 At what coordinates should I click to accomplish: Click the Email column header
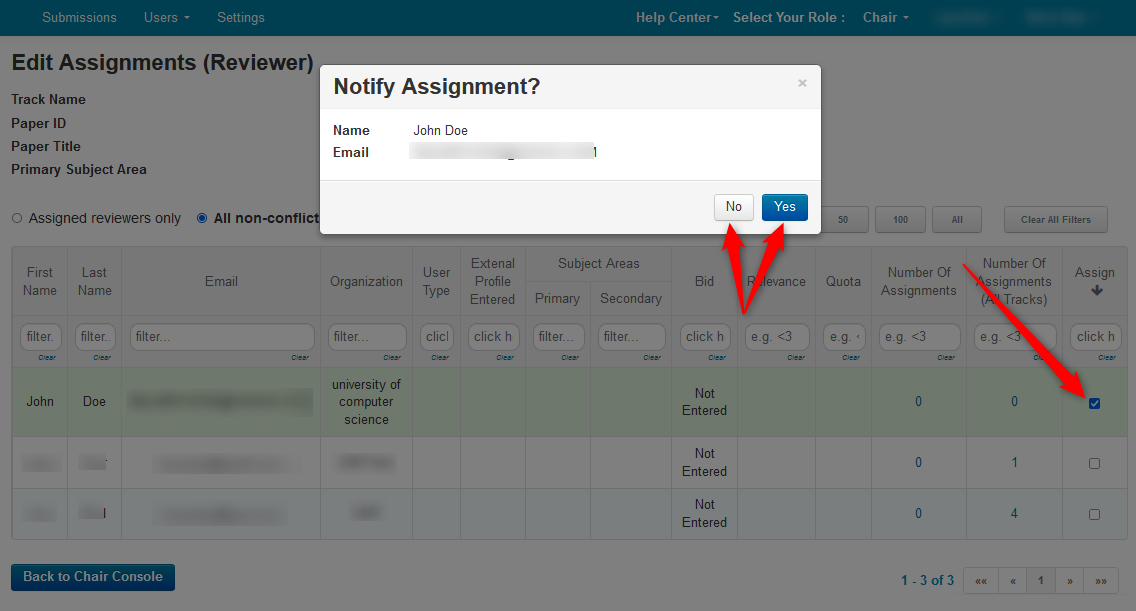click(x=221, y=281)
